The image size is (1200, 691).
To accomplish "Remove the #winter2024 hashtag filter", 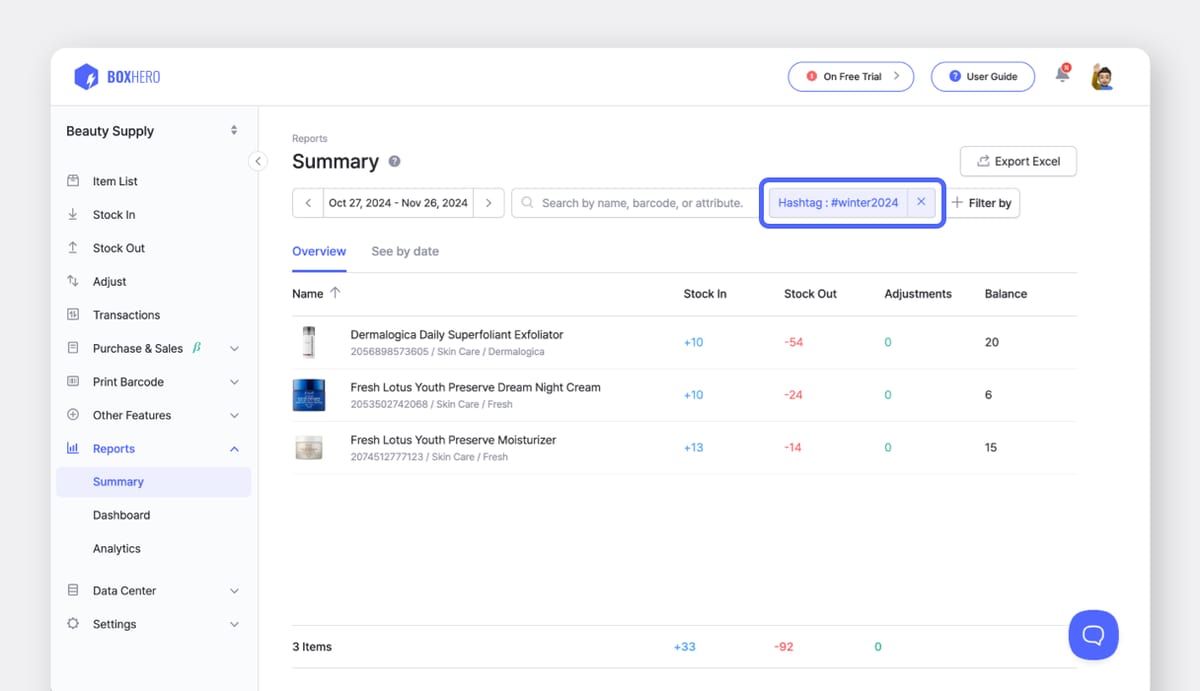I will click(x=921, y=202).
